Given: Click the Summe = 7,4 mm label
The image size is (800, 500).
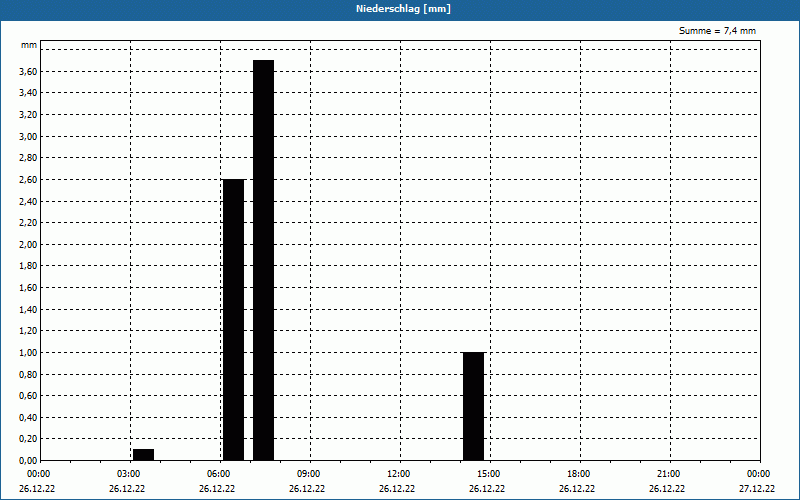Looking at the screenshot, I should pos(717,31).
